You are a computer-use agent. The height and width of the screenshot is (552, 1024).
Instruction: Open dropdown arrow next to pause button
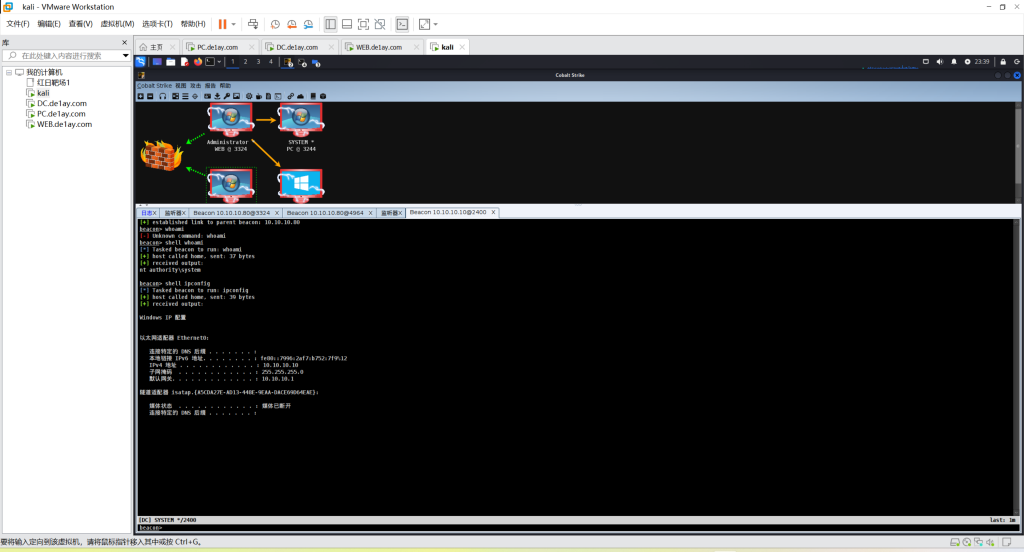233,24
